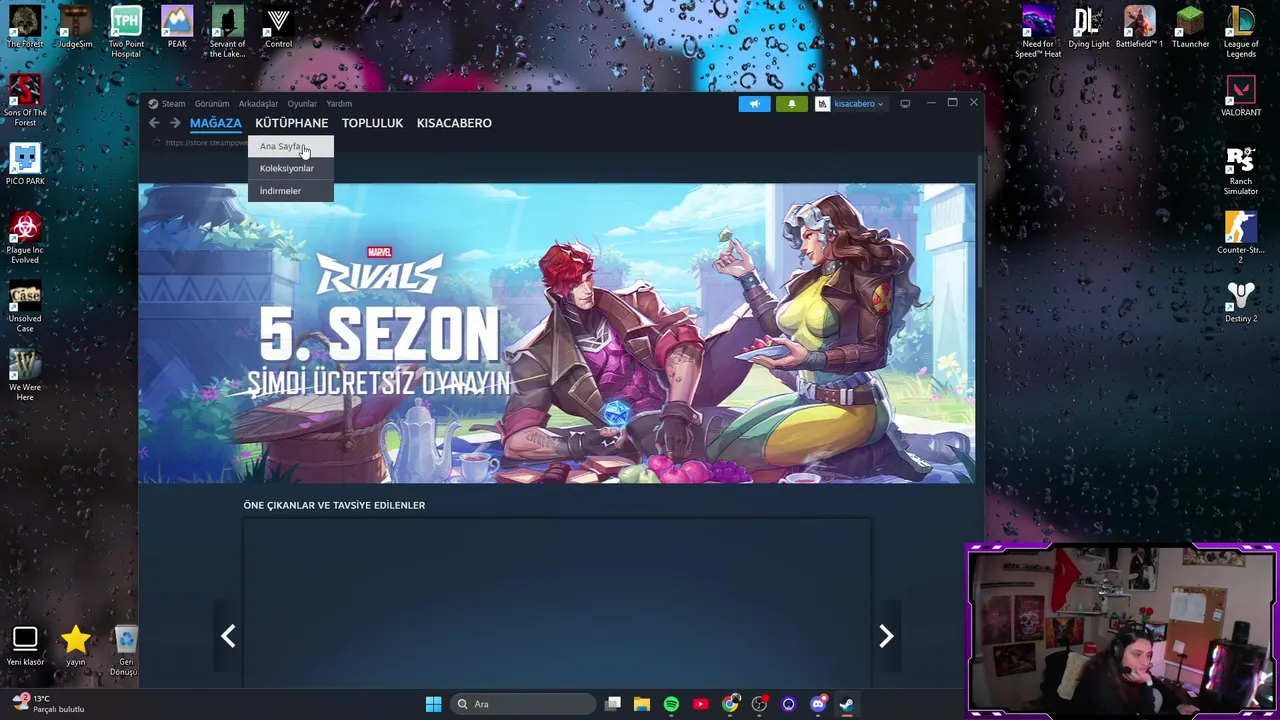Viewport: 1280px width, 720px height.
Task: Click Steam announcements megaphone button
Action: pos(754,103)
